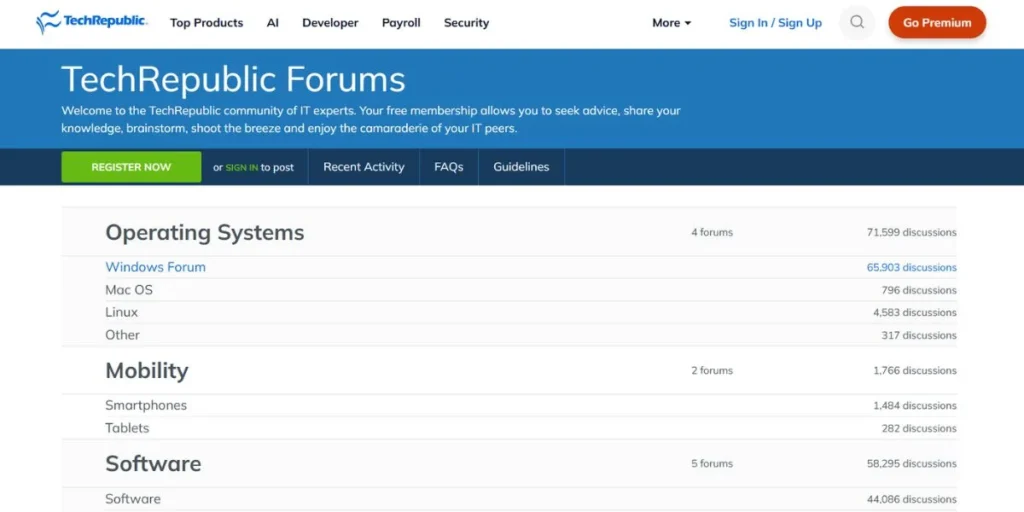
Task: Click the 317 discussions count
Action: [x=919, y=336]
